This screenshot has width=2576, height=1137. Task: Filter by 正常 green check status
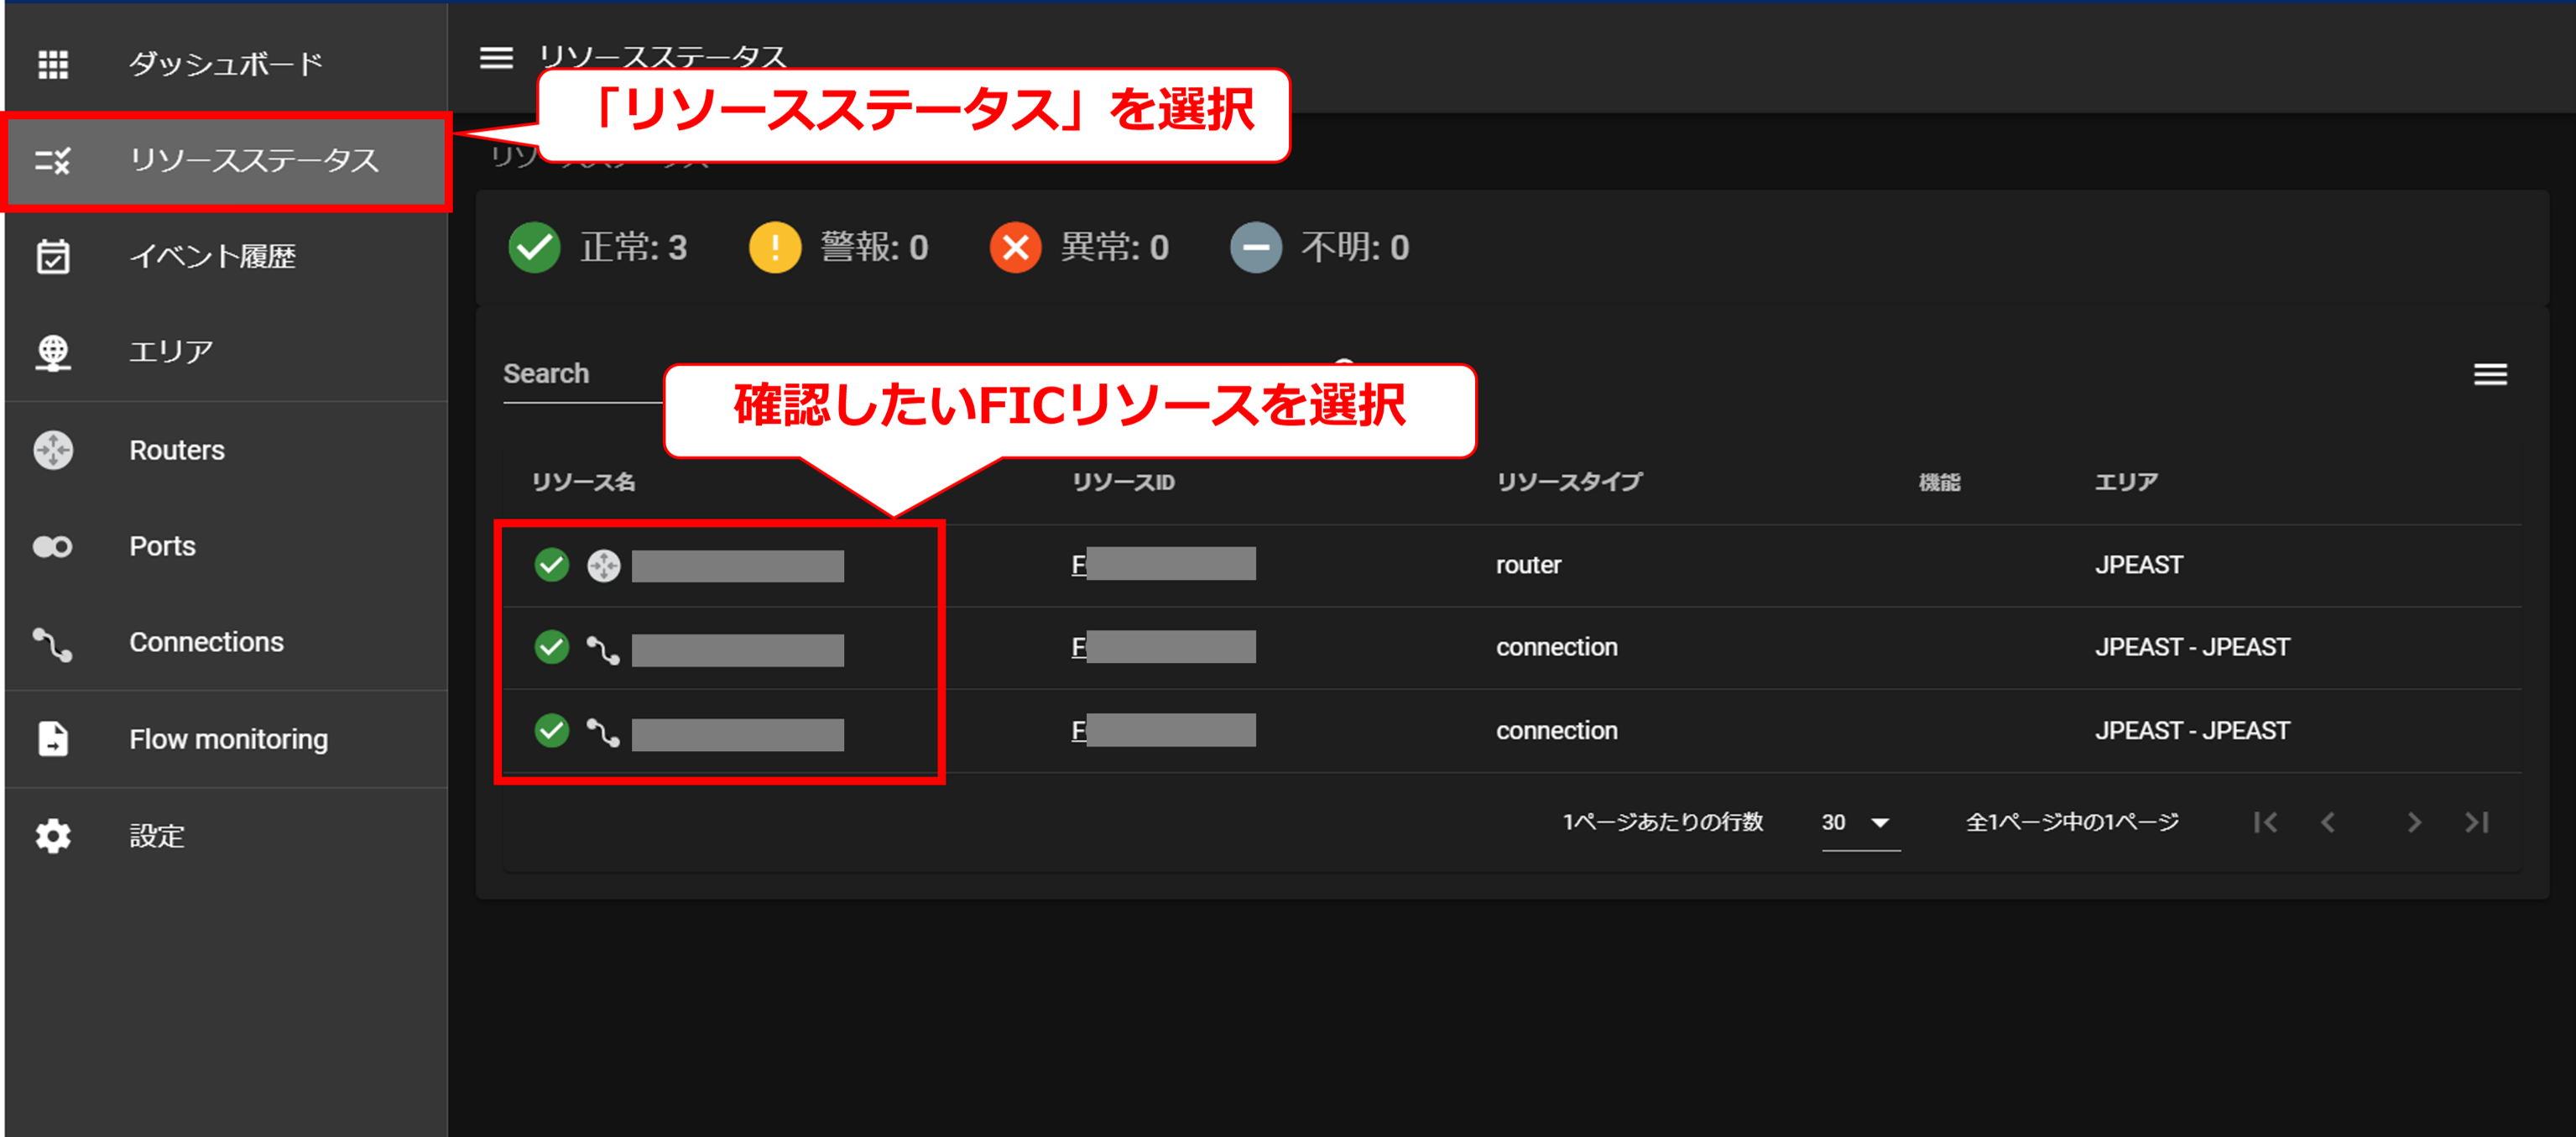tap(535, 247)
